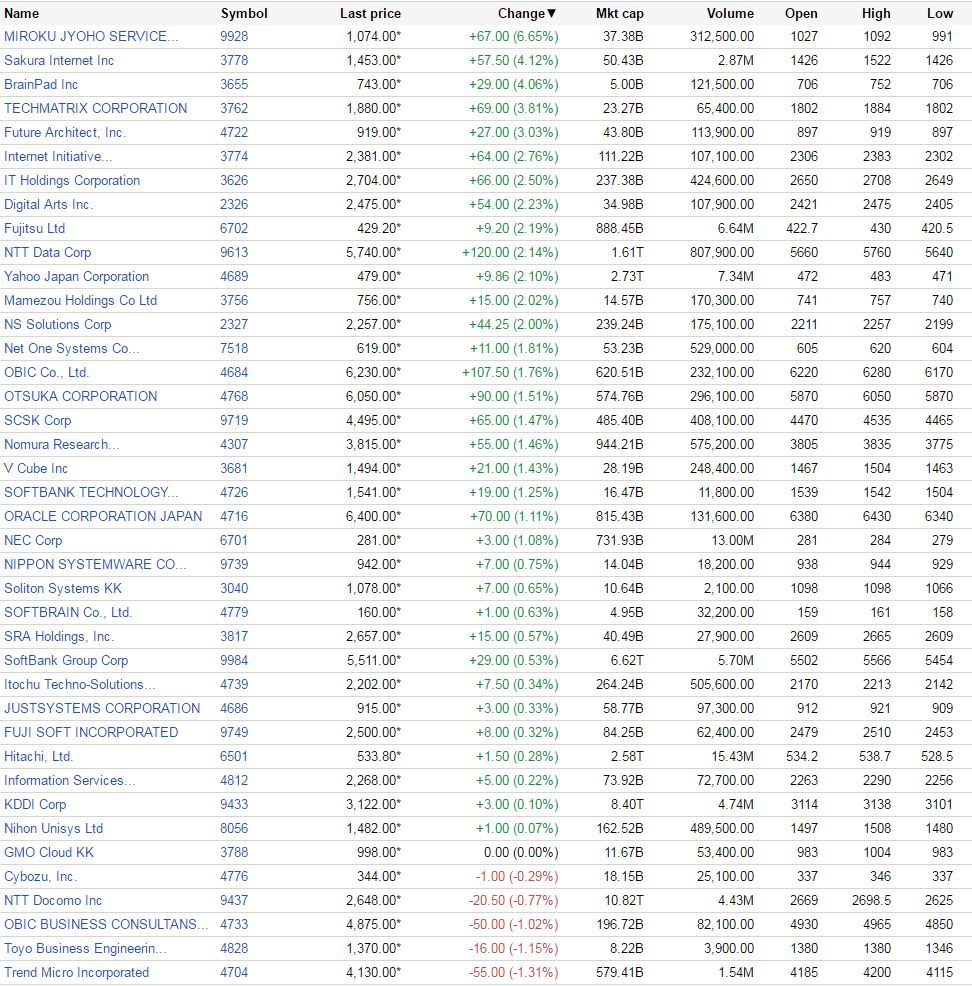Select the 13.00M volume value
Image resolution: width=972 pixels, height=986 pixels.
point(732,540)
